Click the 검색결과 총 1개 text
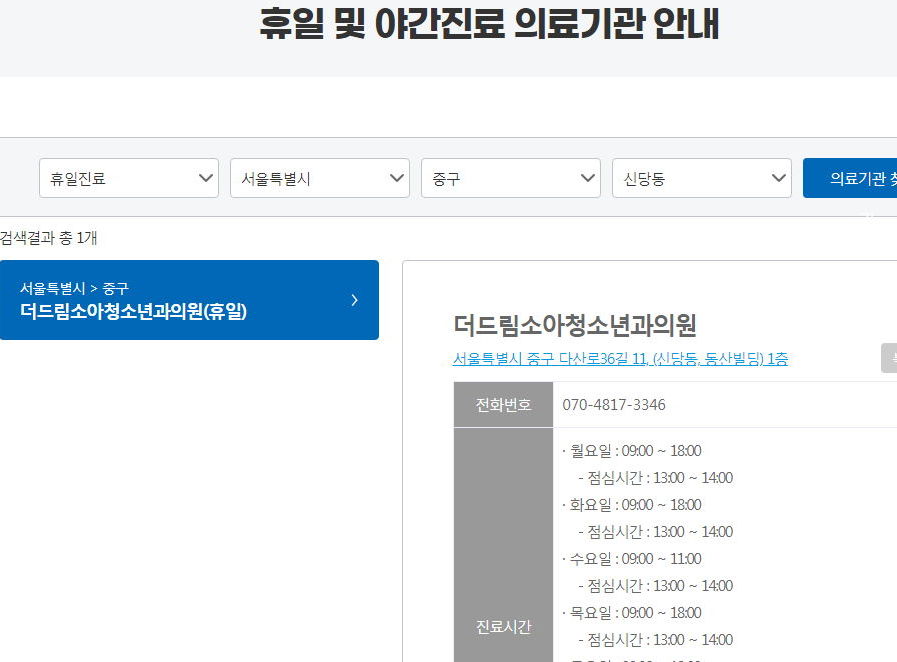 (49, 237)
